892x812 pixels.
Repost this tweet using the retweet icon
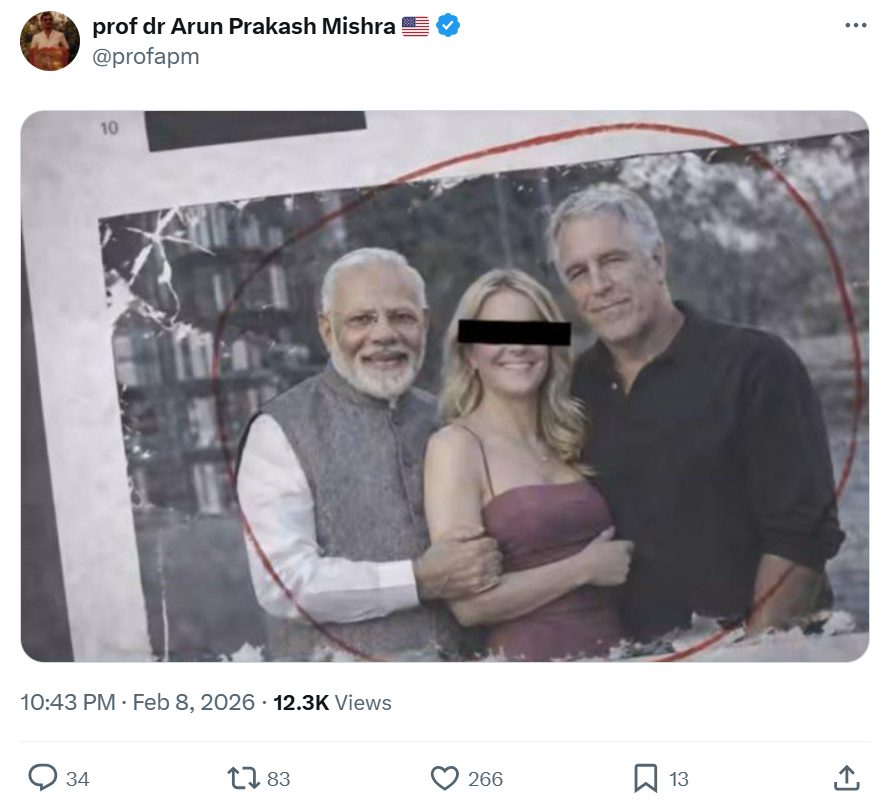(x=241, y=777)
